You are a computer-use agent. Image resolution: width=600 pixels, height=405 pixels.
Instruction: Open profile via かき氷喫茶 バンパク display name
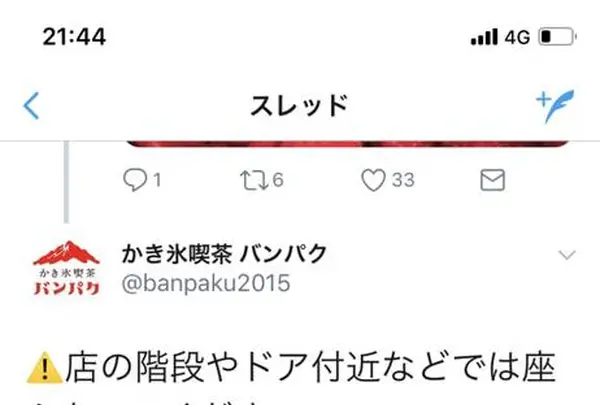pos(224,253)
